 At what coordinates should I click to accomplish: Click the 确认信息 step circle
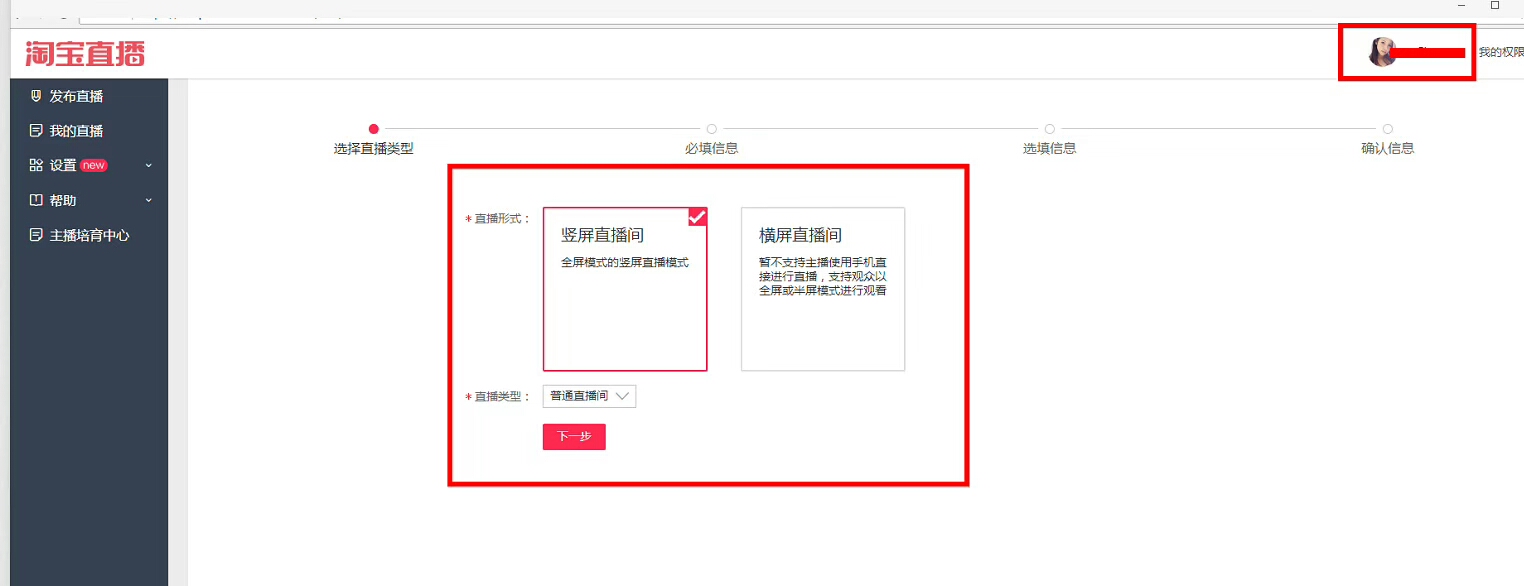tap(1387, 129)
